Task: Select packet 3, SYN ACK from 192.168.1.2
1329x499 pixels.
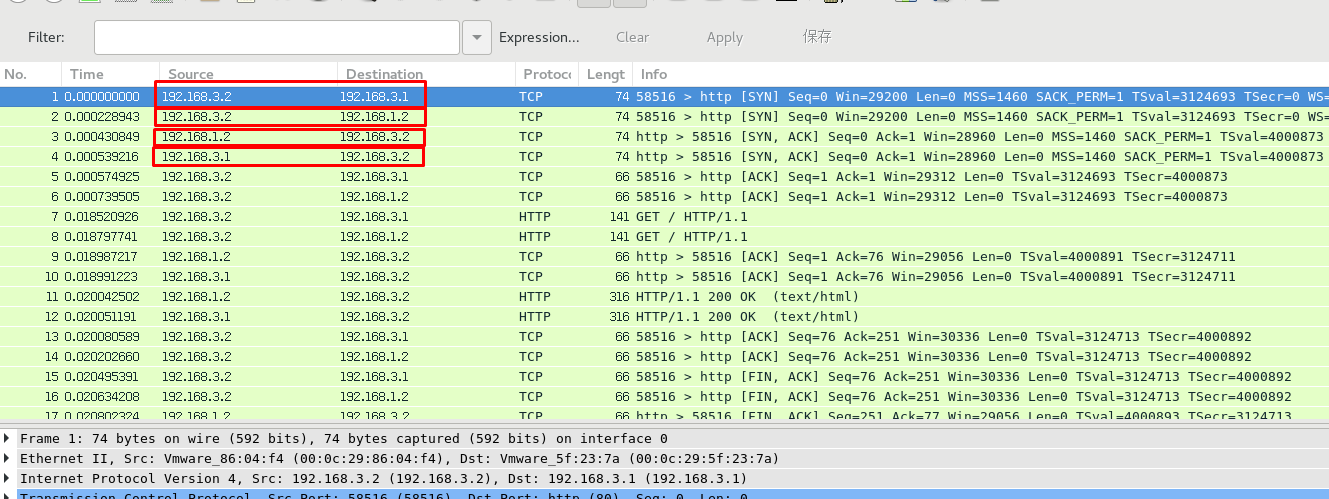Action: click(x=400, y=137)
